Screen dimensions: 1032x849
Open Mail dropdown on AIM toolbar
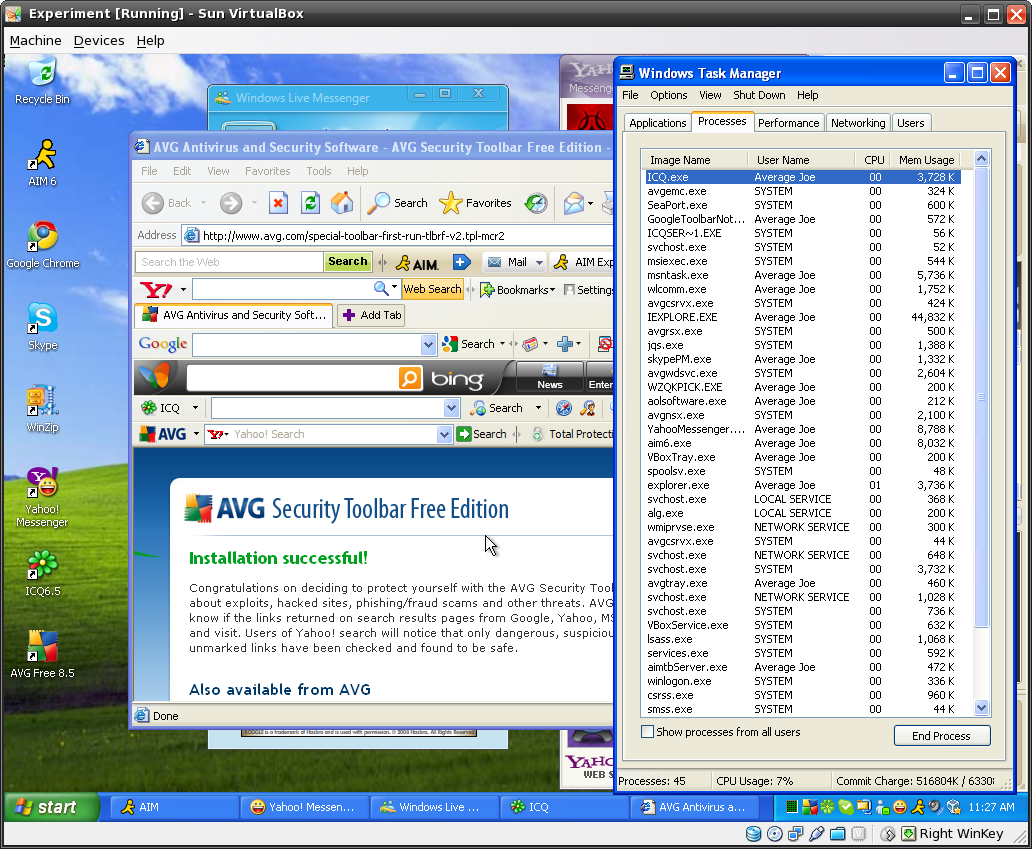click(539, 263)
